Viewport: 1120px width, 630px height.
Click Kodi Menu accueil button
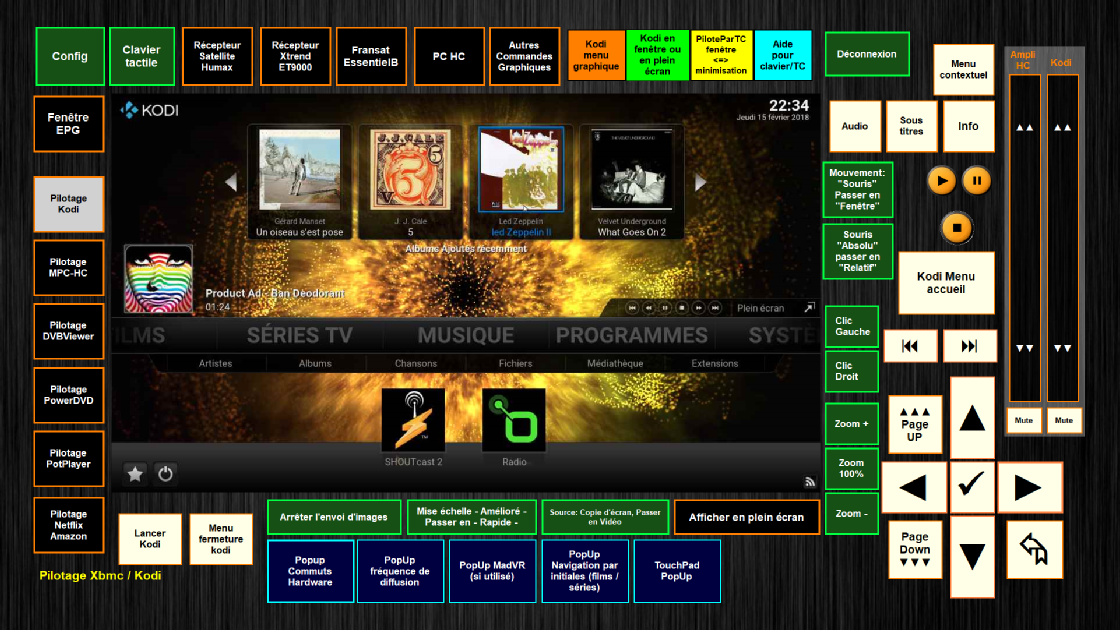click(946, 283)
